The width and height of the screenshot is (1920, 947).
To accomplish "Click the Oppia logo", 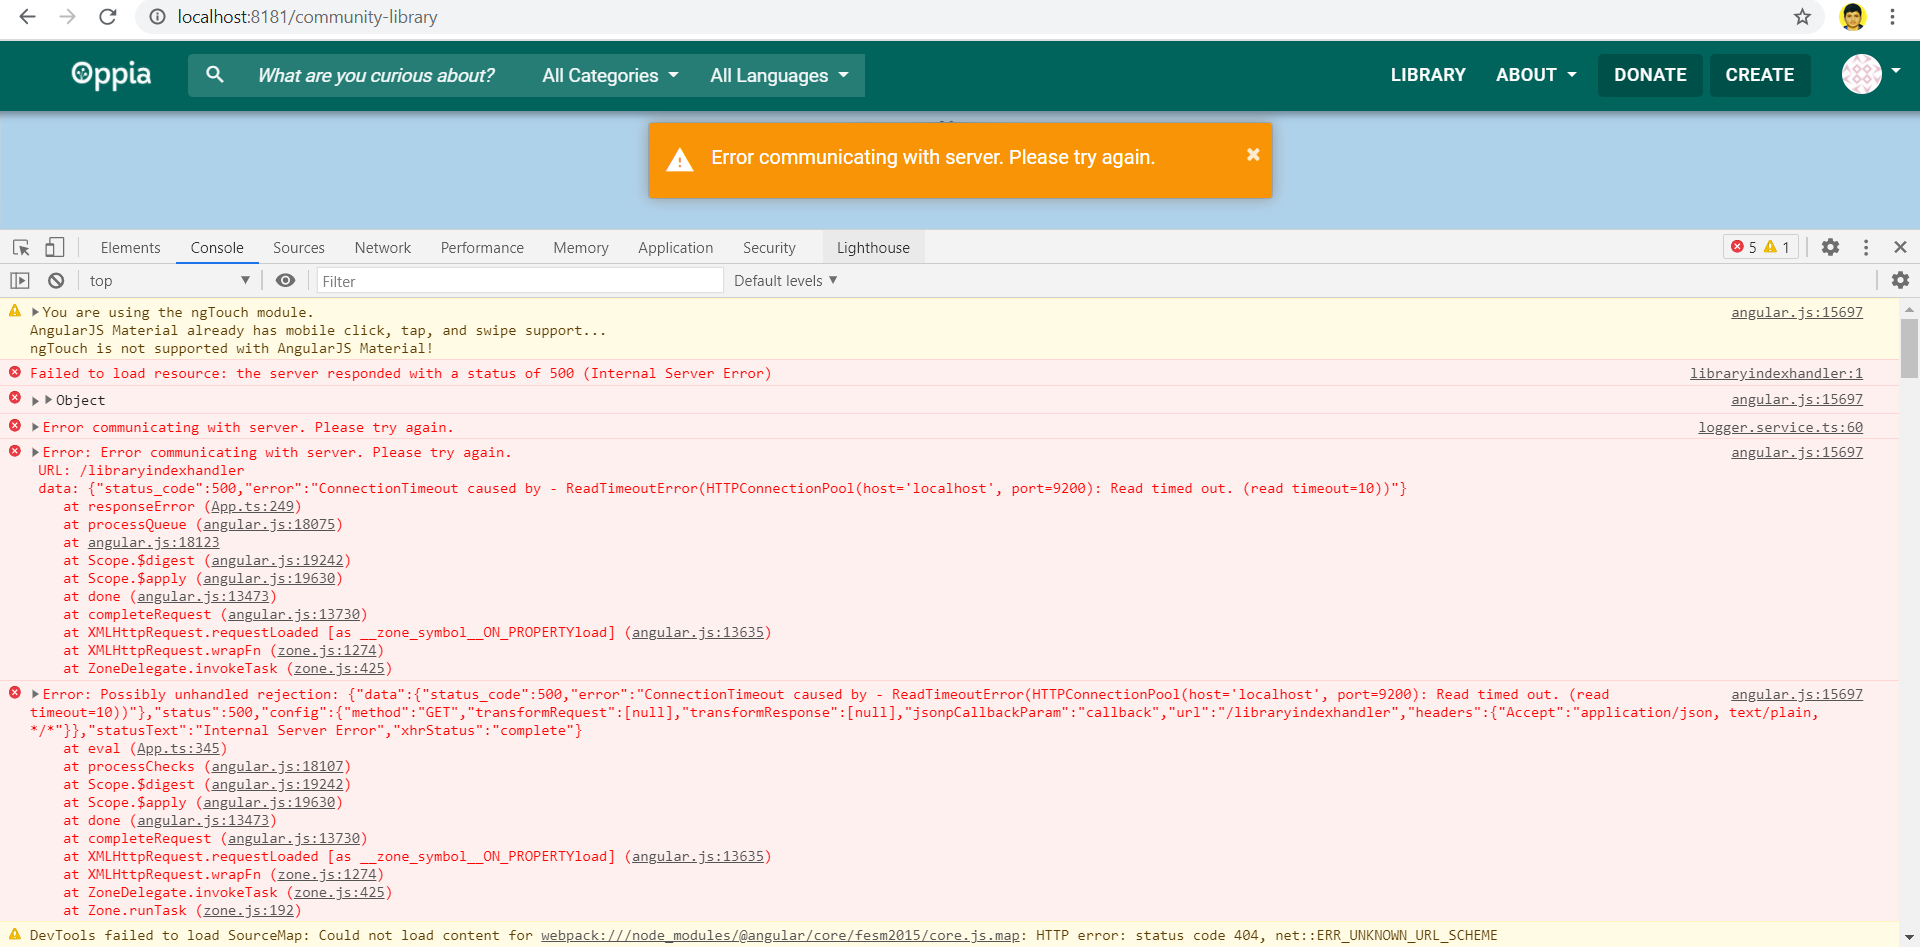I will pyautogui.click(x=111, y=75).
